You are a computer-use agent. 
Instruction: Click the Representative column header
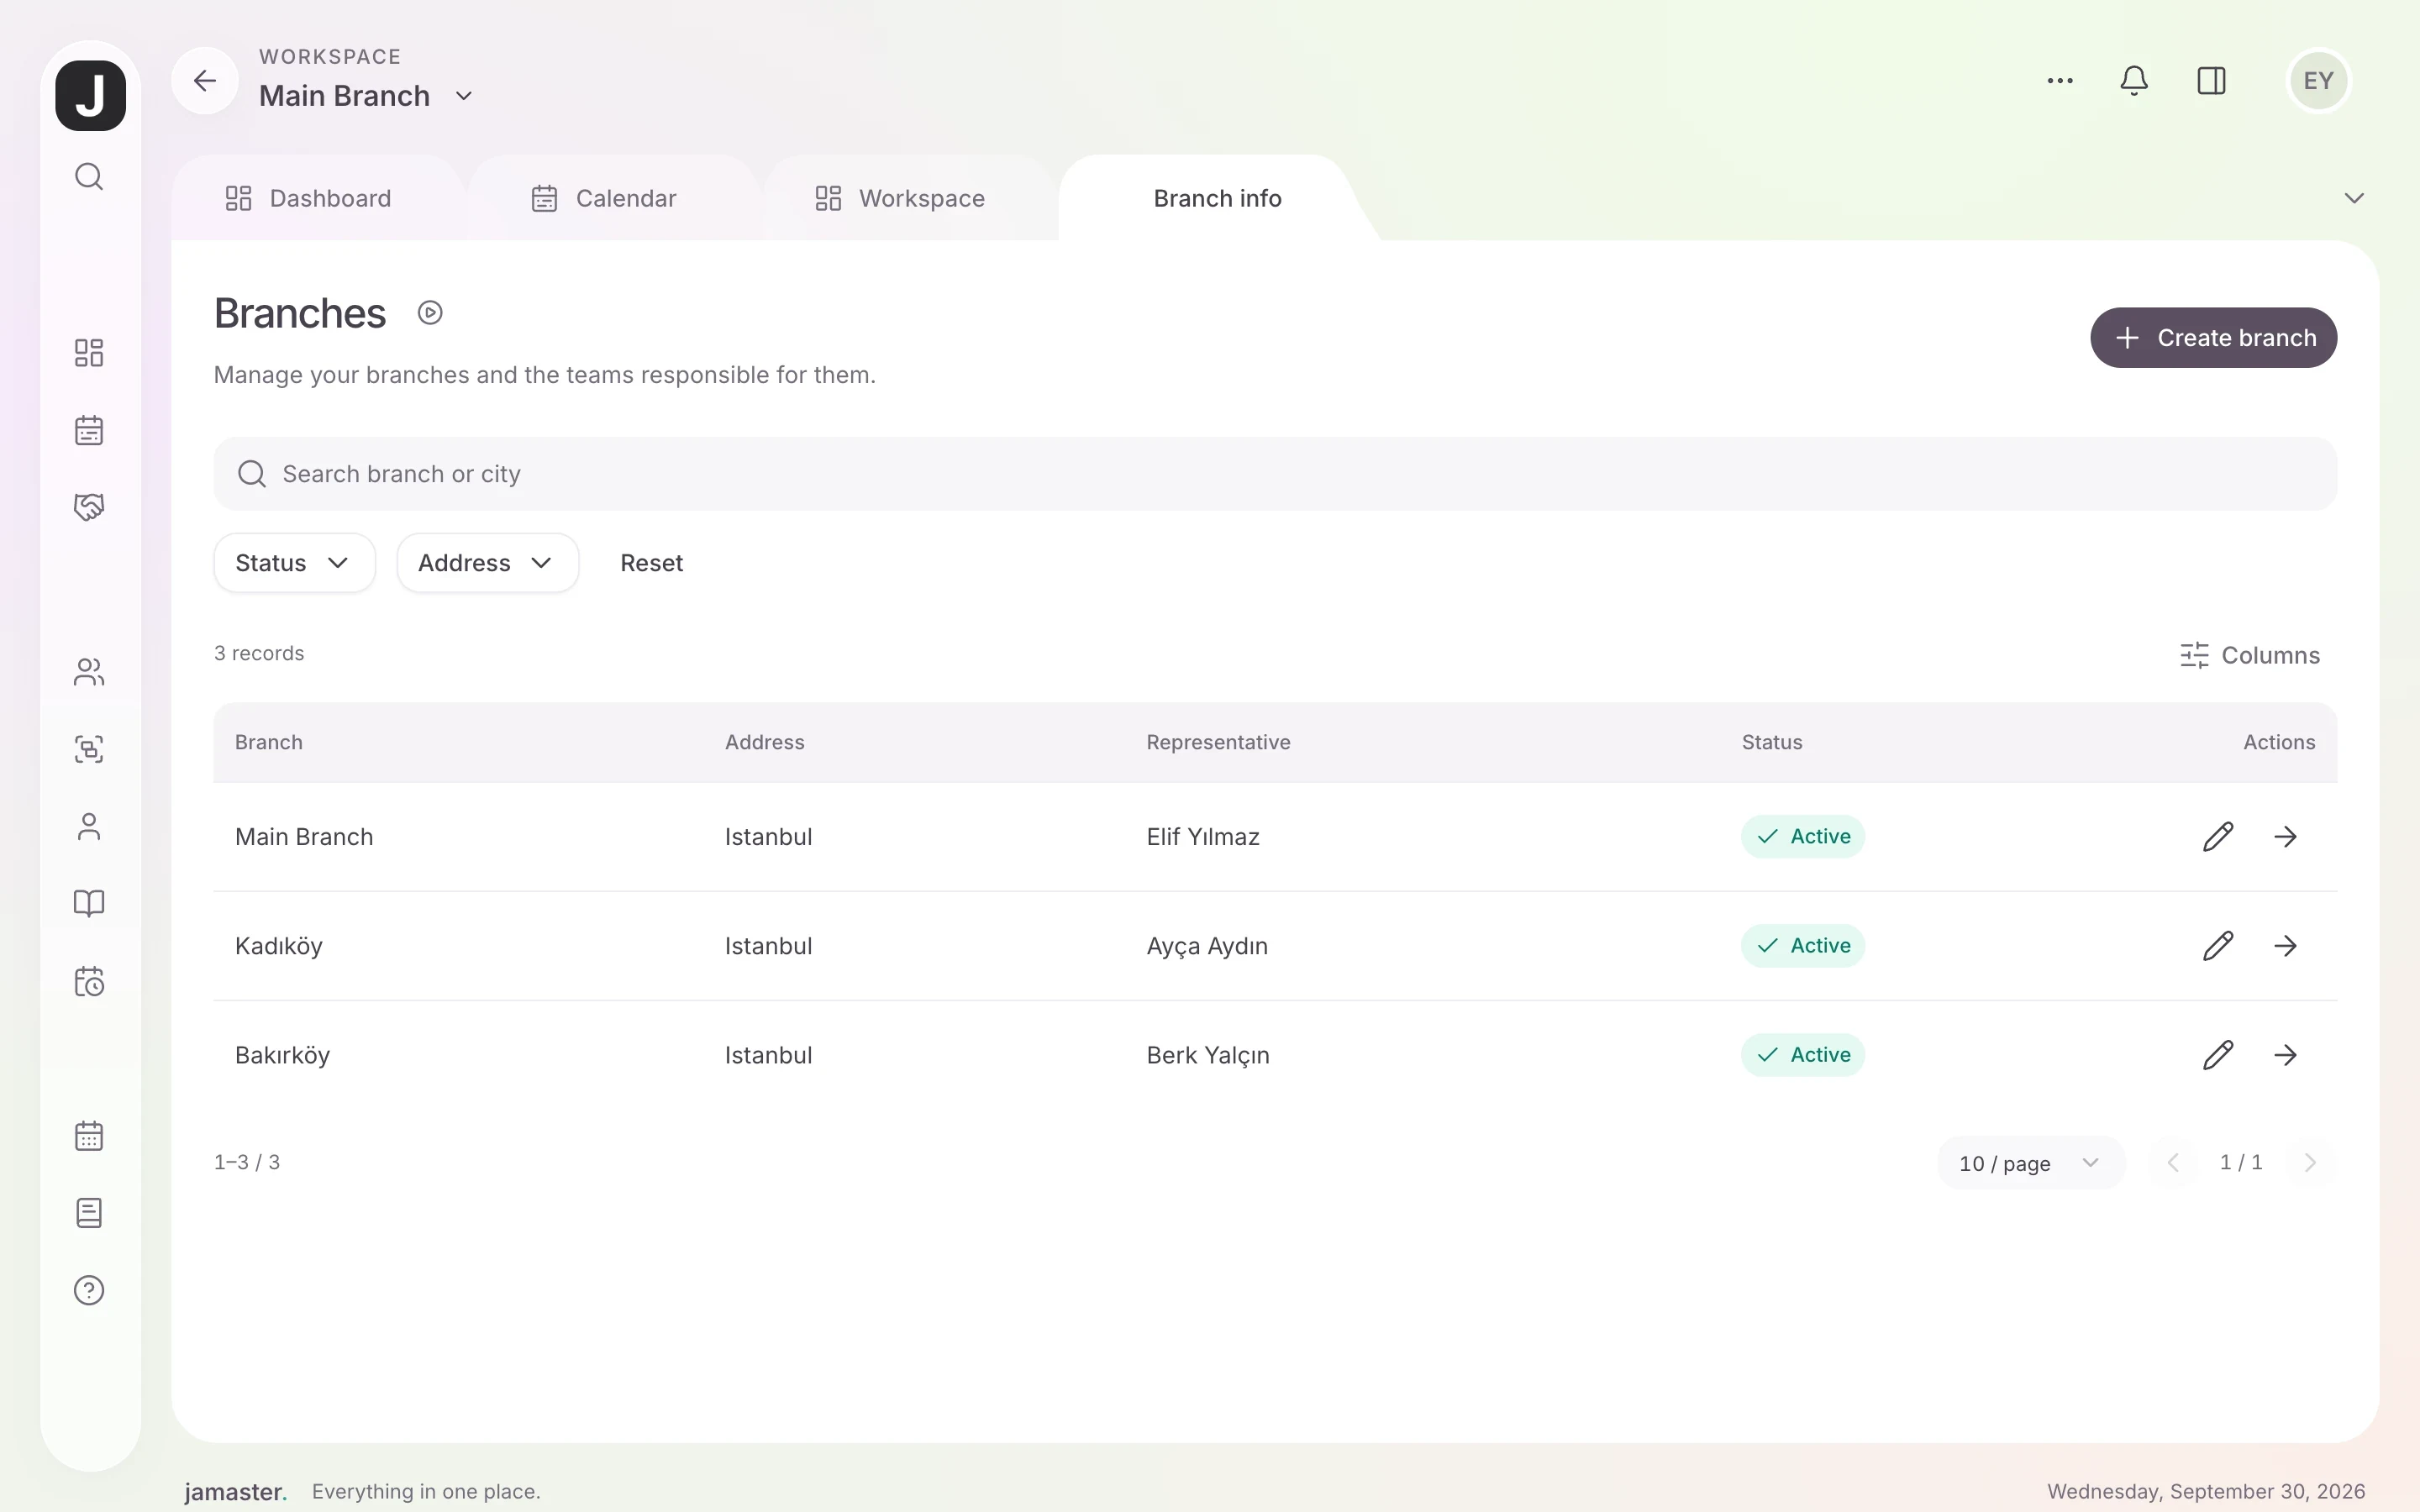point(1218,743)
